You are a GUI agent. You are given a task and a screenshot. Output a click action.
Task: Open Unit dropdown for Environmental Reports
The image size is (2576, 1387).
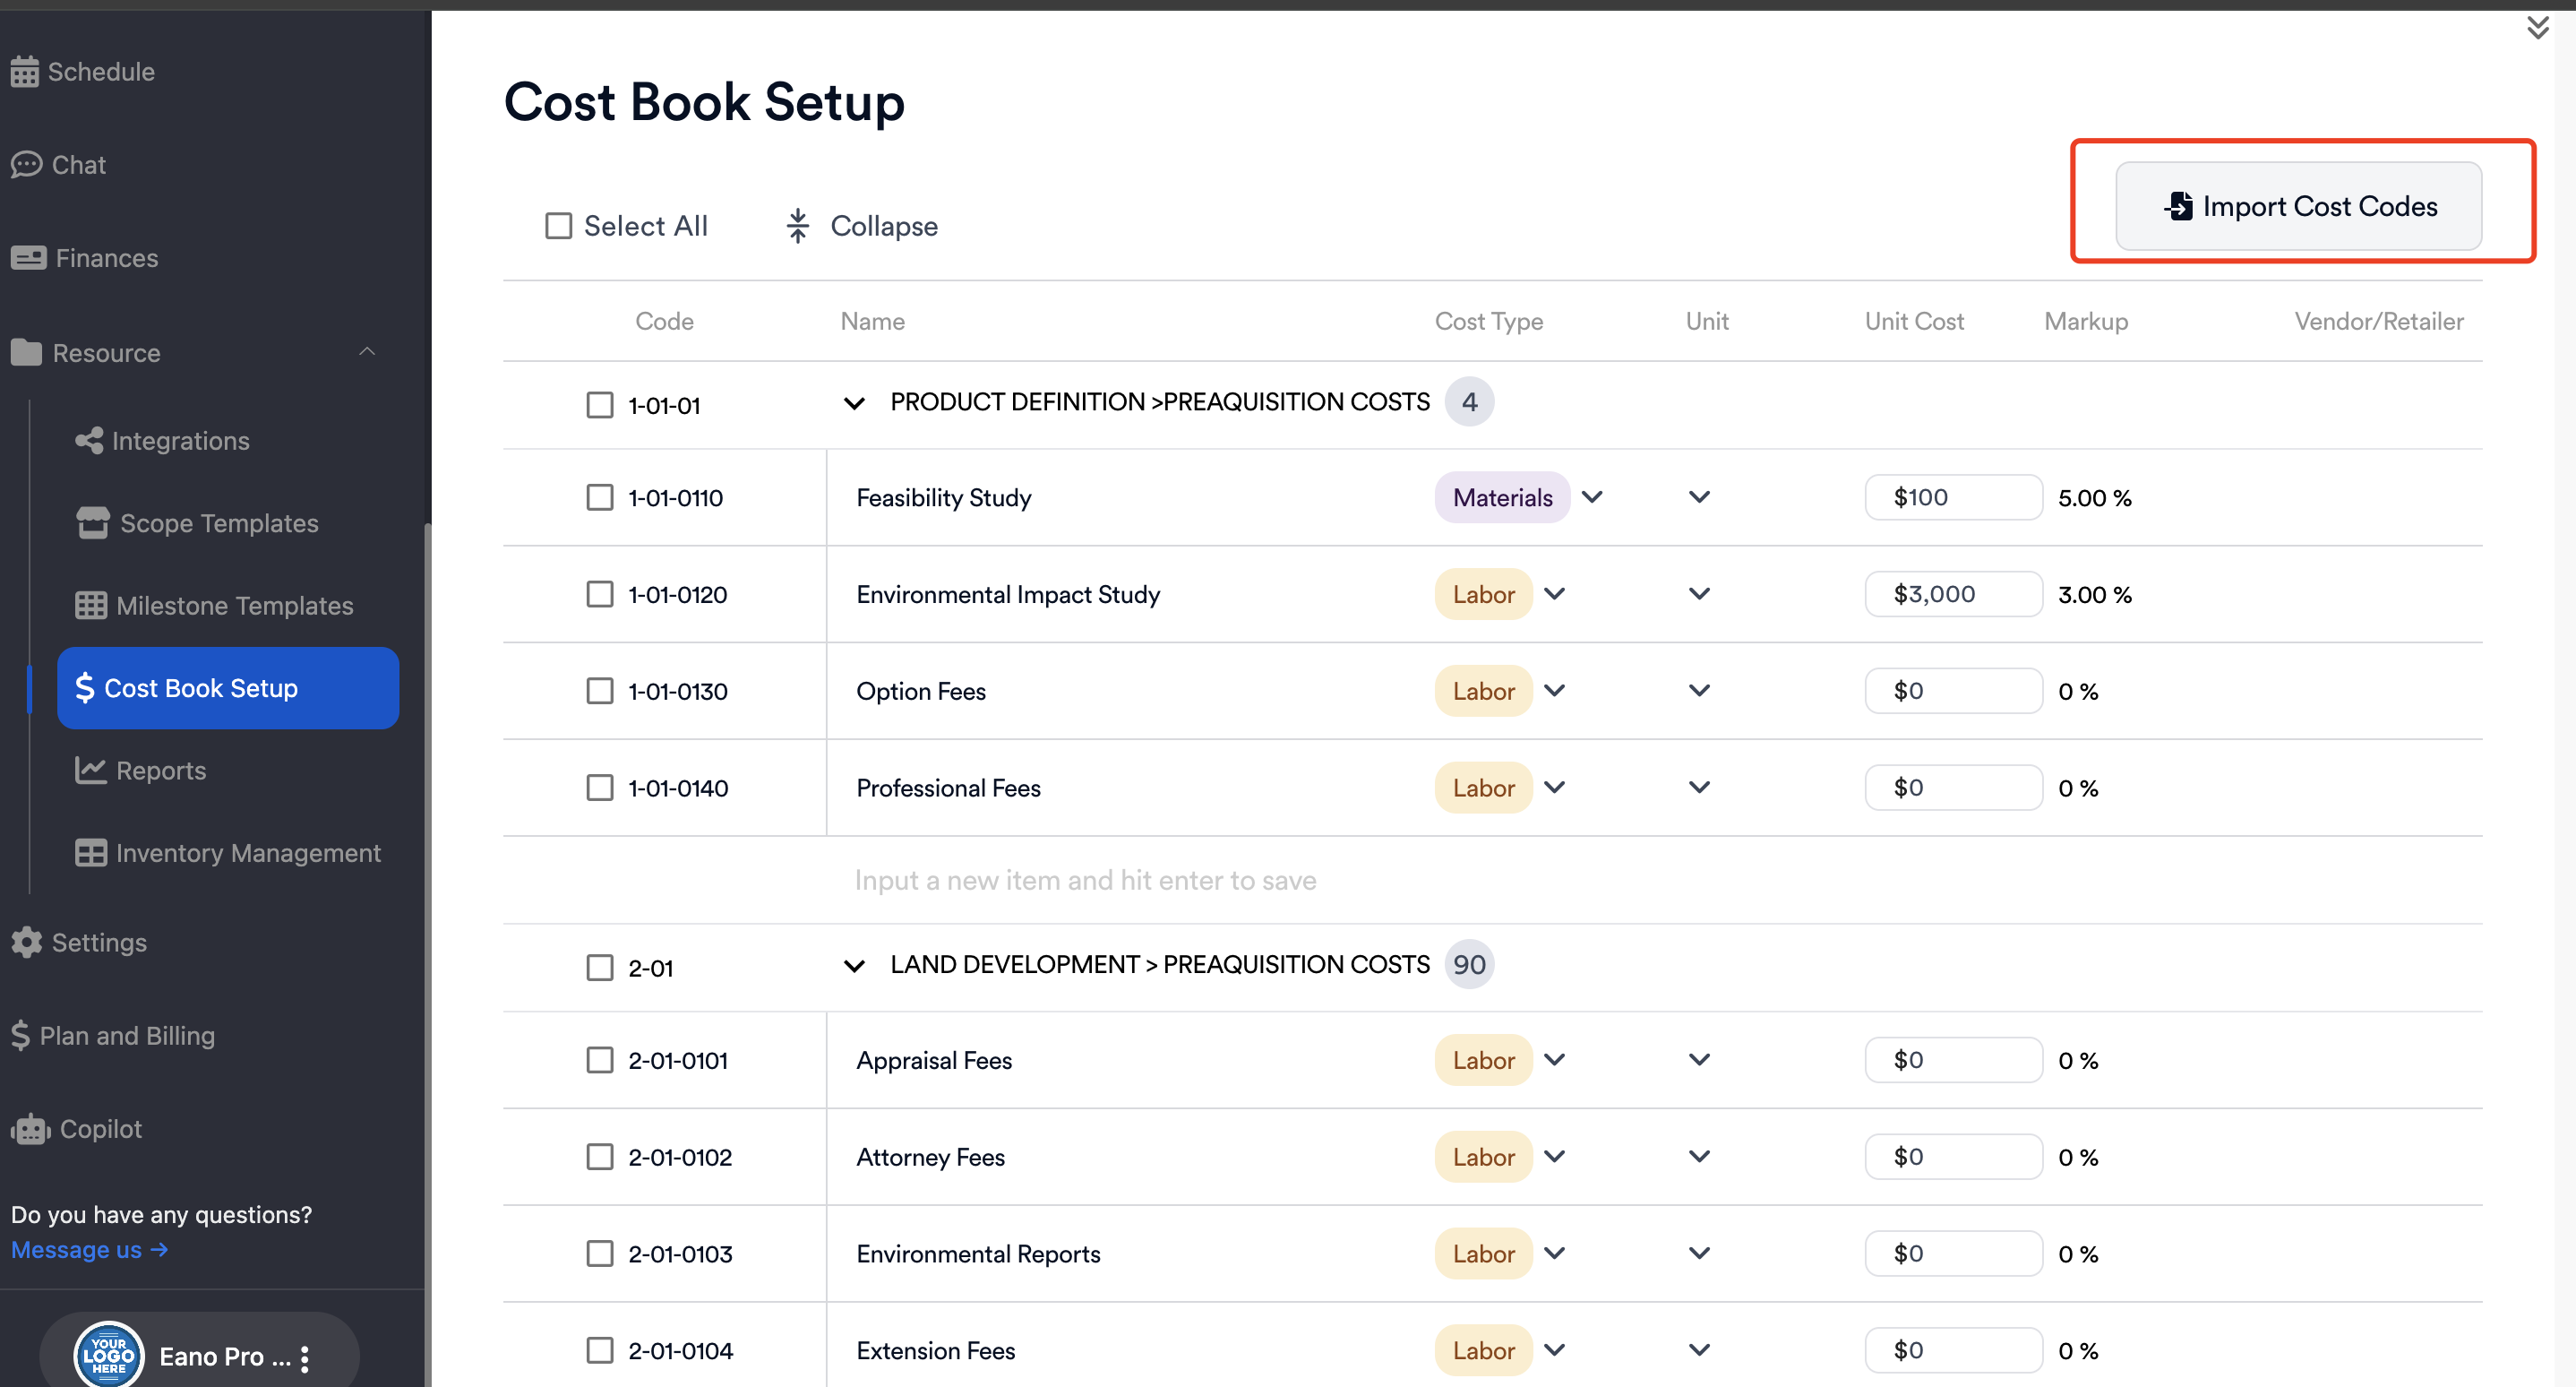coord(1699,1254)
